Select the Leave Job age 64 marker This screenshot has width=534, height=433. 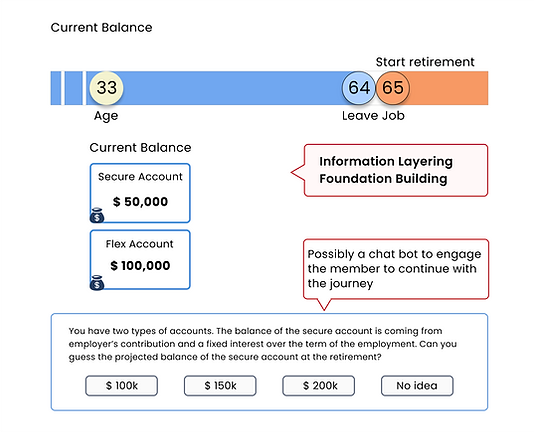click(359, 88)
